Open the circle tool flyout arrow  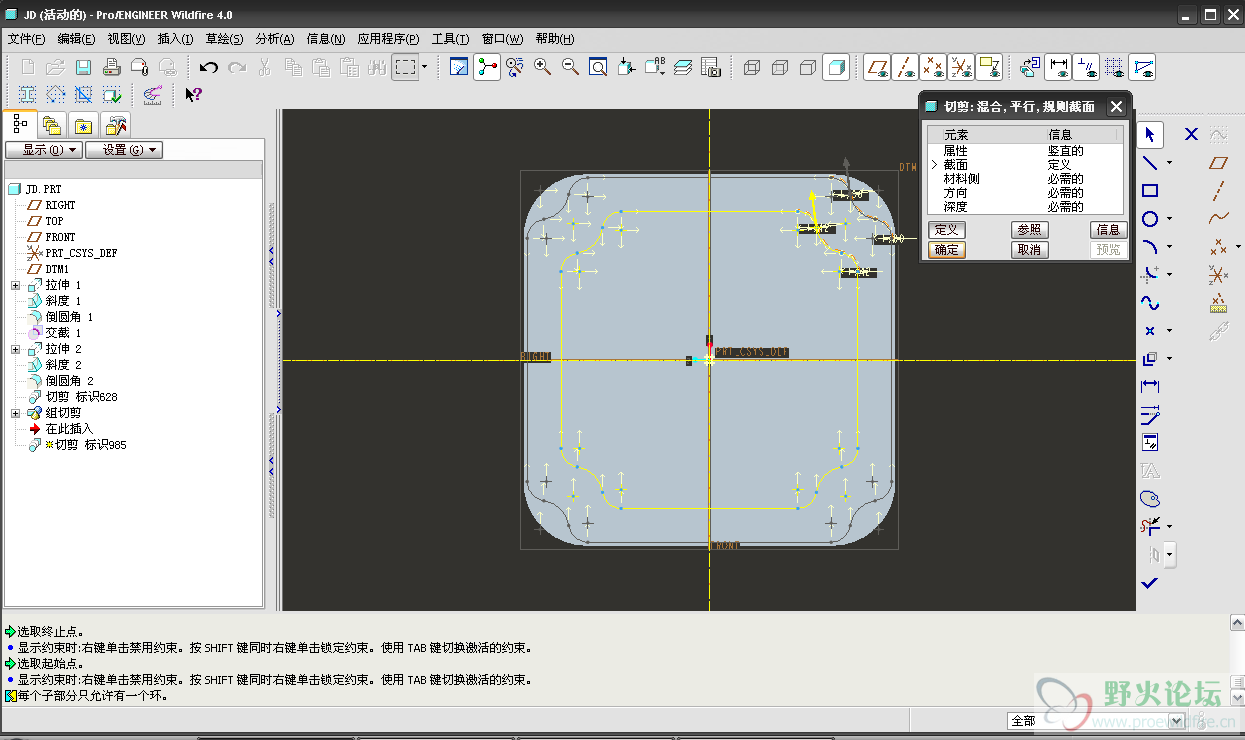coord(1169,219)
